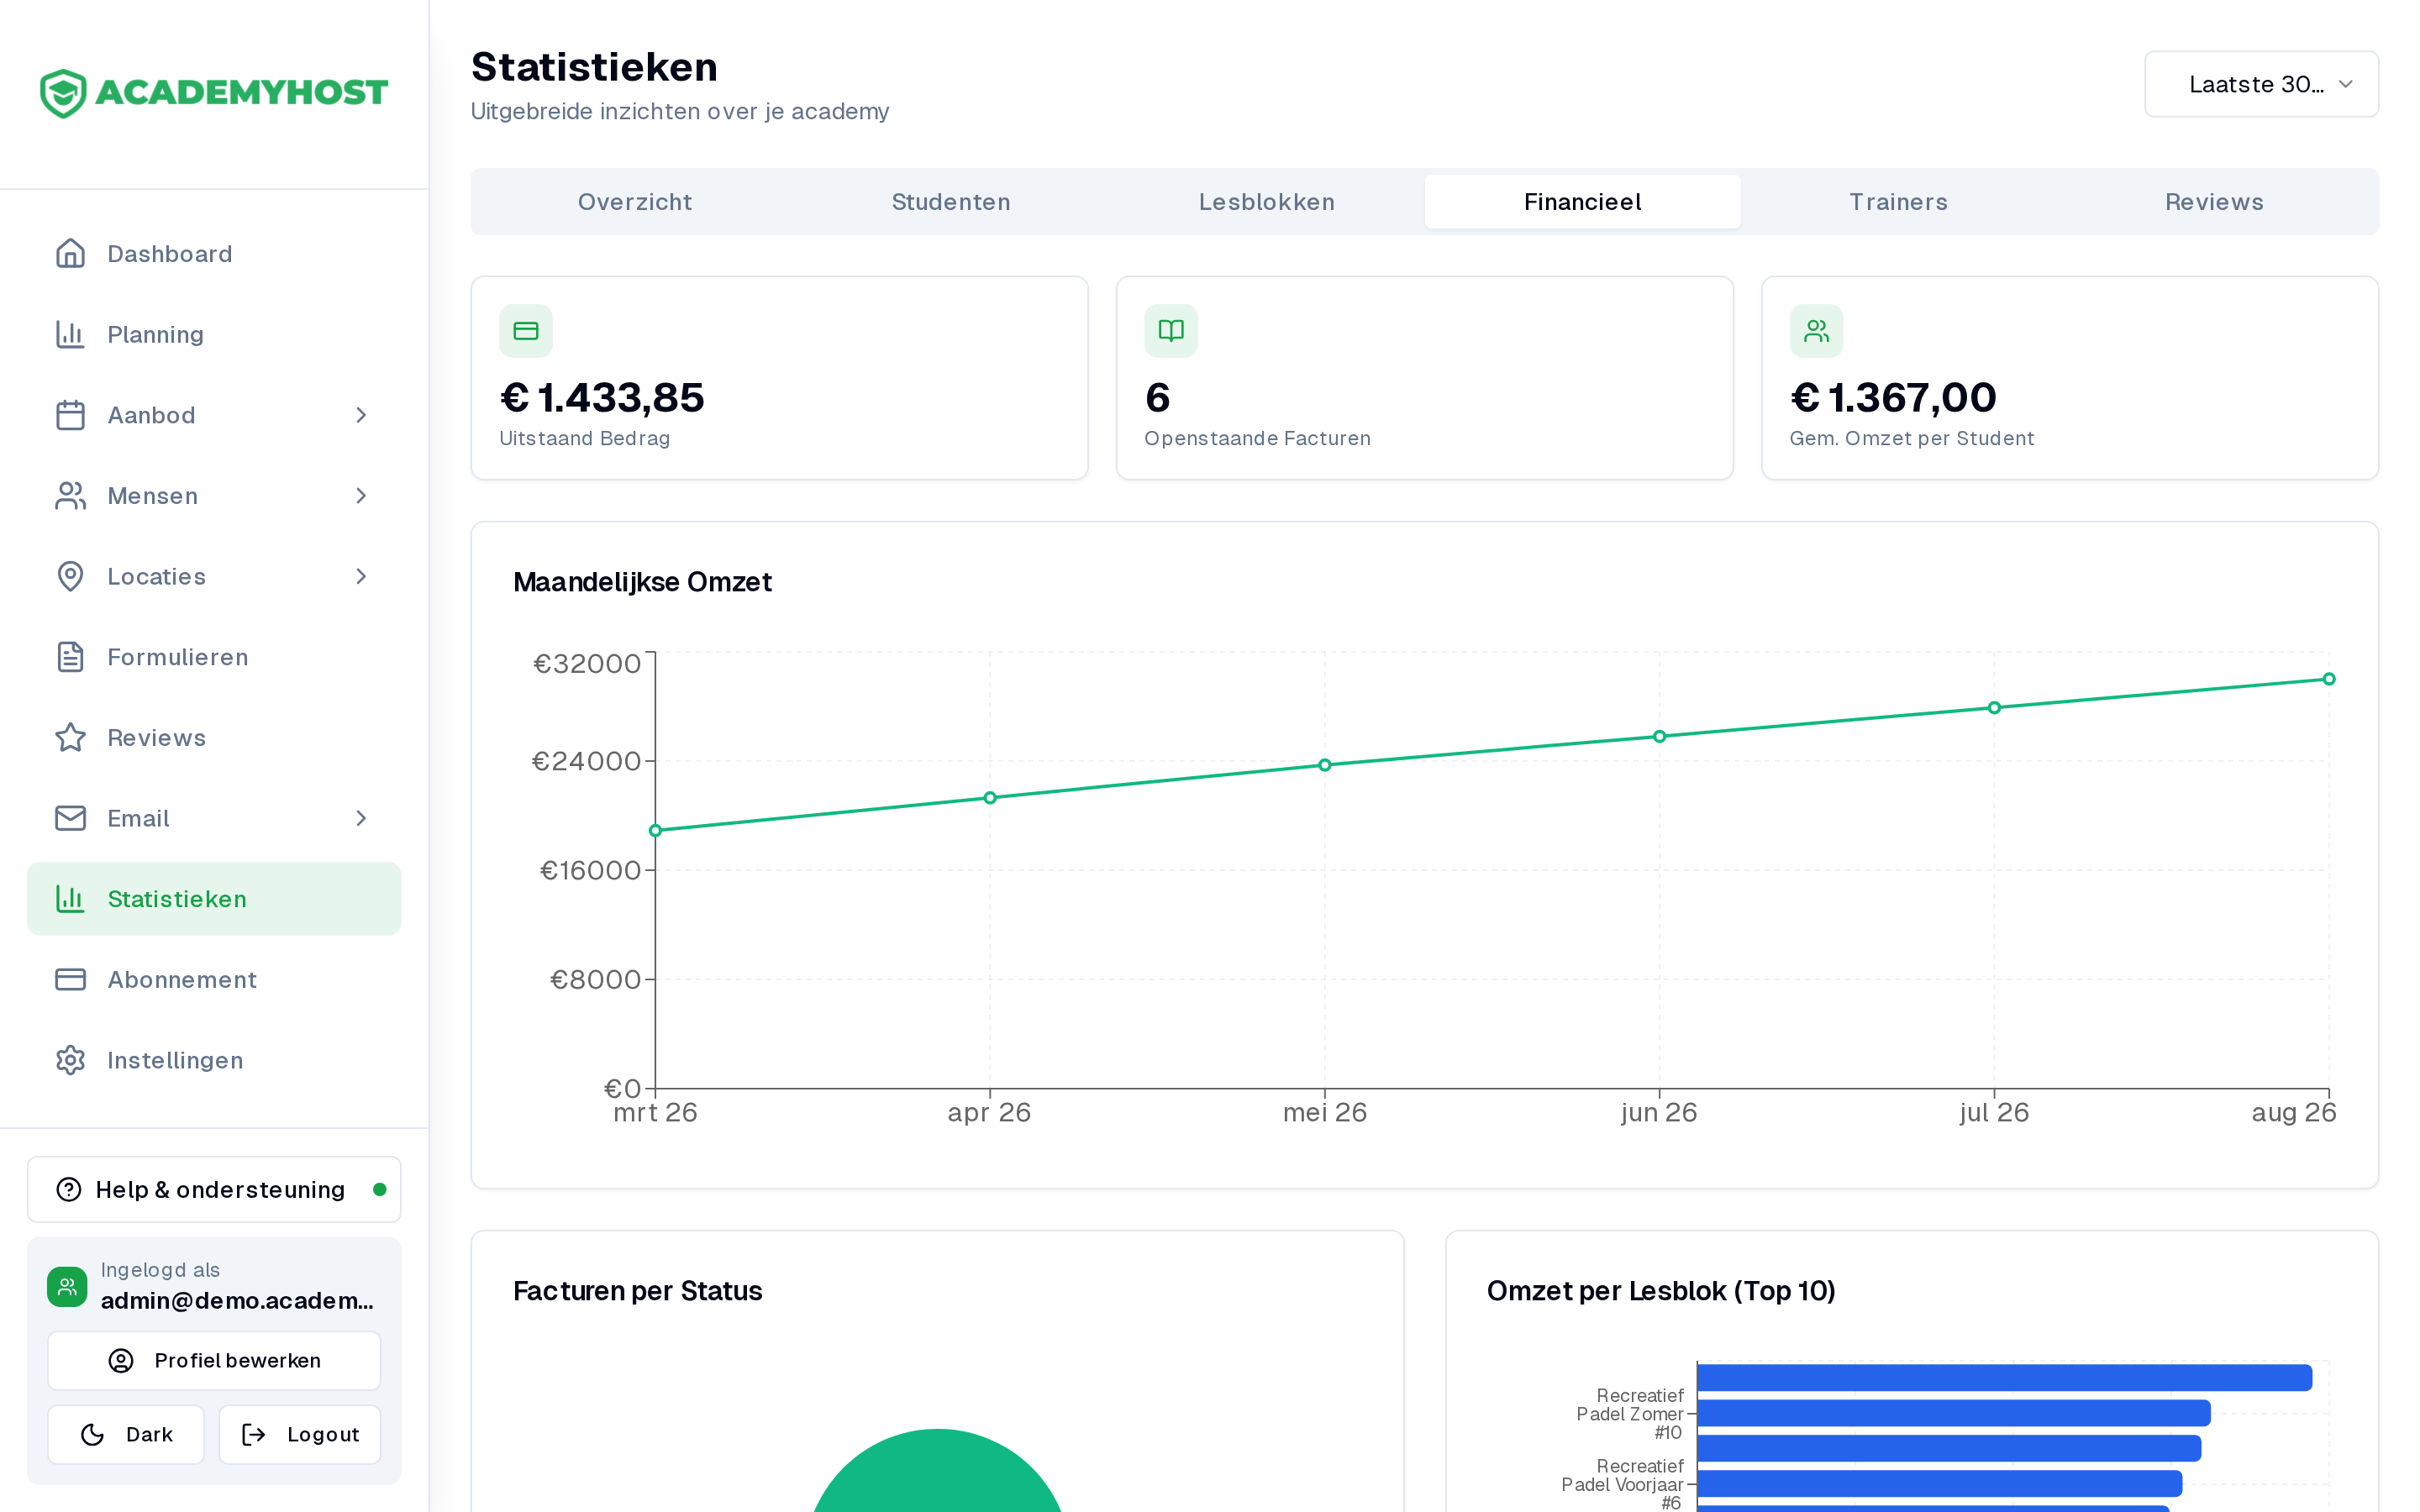
Task: Click the Reviews star icon in sidebar
Action: coord(70,738)
